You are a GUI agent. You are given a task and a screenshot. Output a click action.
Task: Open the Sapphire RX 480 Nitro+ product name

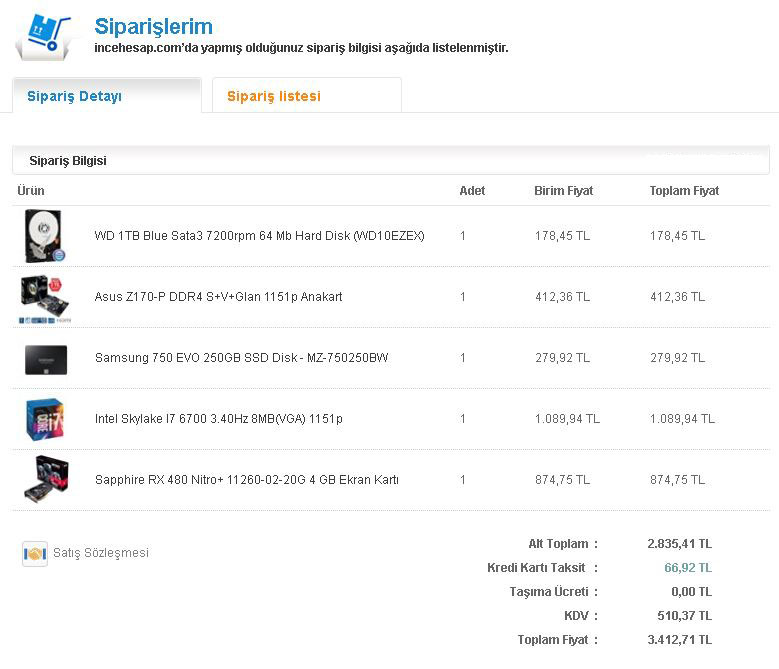246,480
